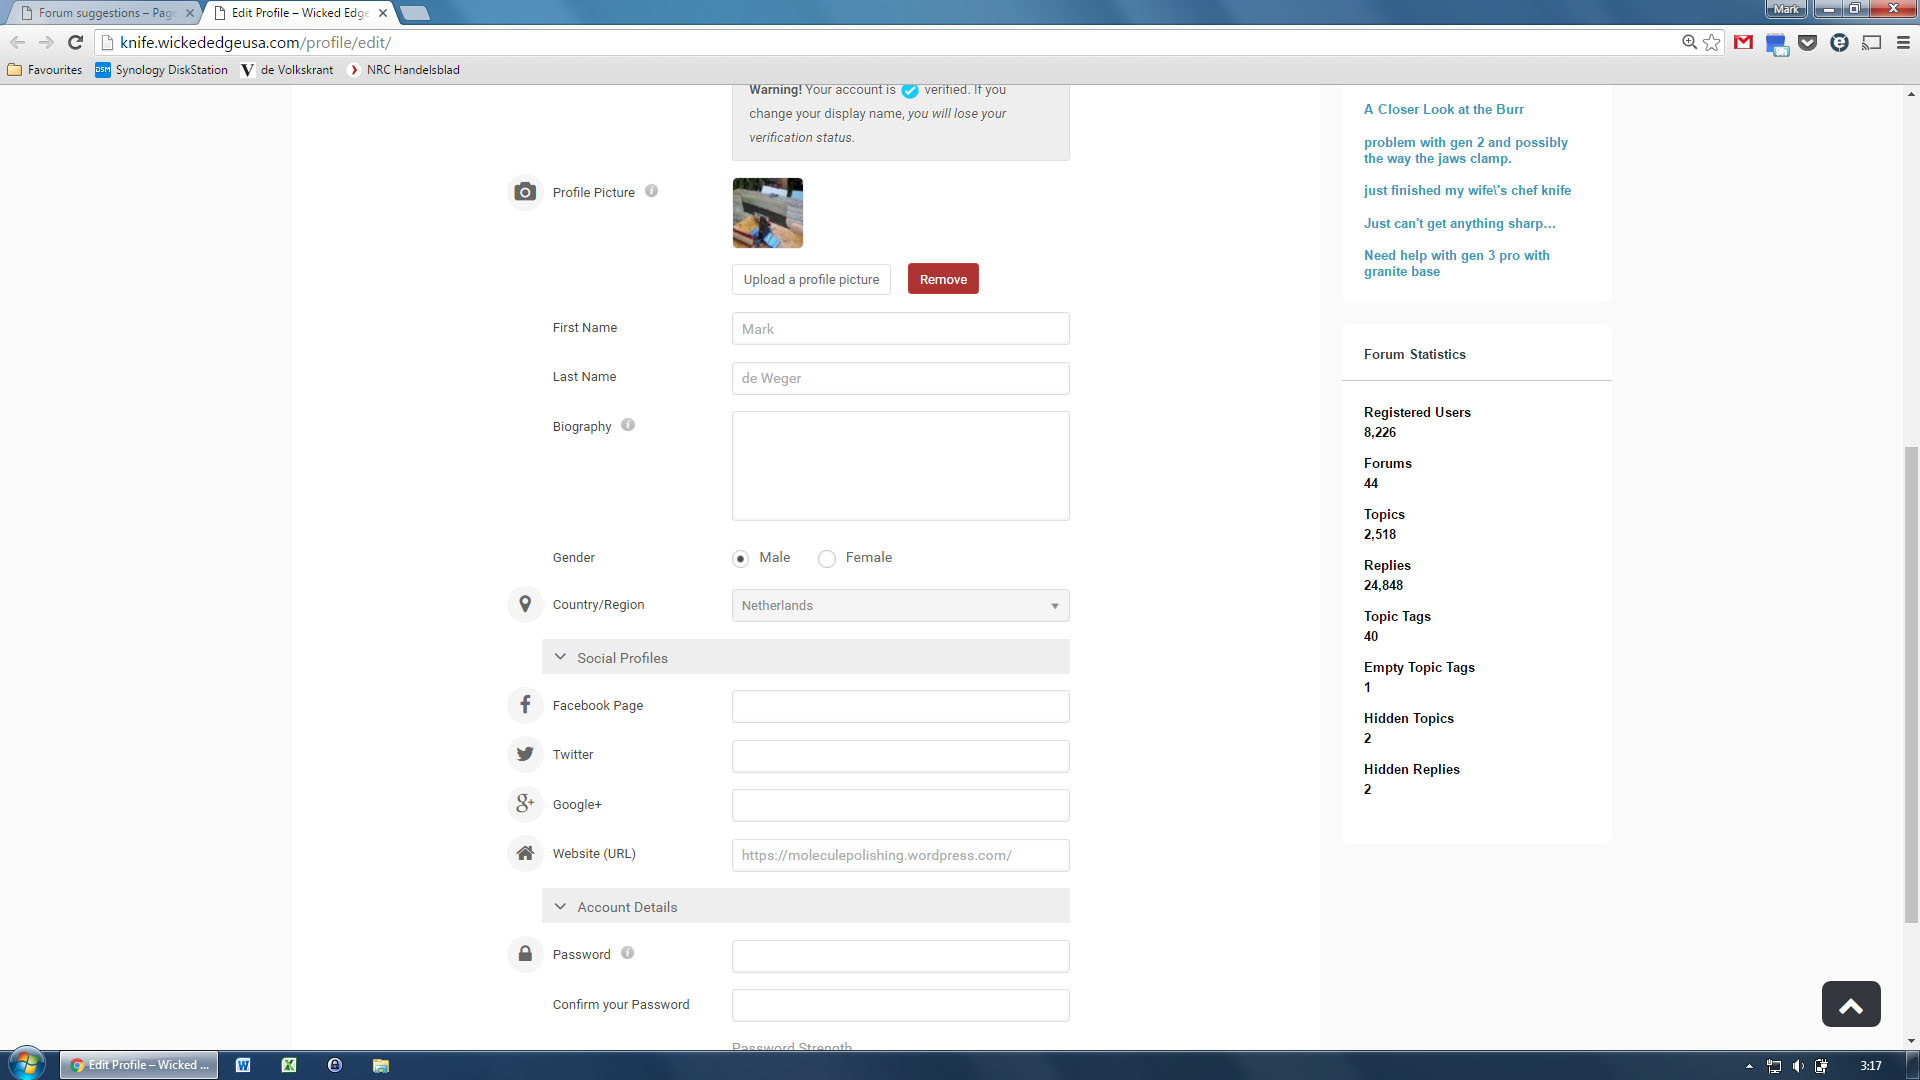This screenshot has height=1080, width=1920.
Task: Click the Twitter bird icon
Action: click(x=525, y=754)
